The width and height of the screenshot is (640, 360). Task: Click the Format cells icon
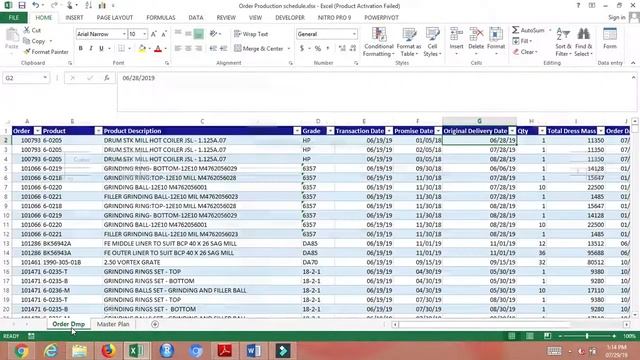click(x=496, y=34)
